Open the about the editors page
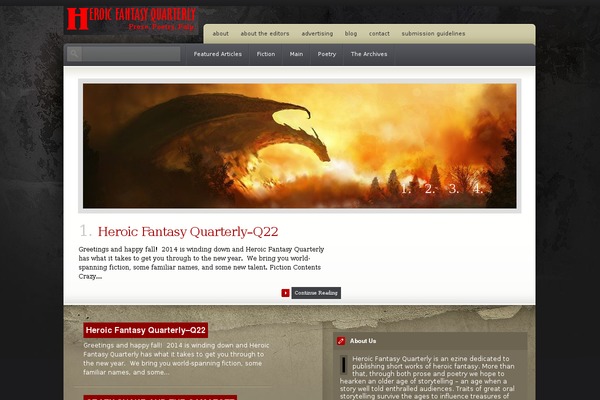Screen dimensions: 600x400 [x=265, y=34]
